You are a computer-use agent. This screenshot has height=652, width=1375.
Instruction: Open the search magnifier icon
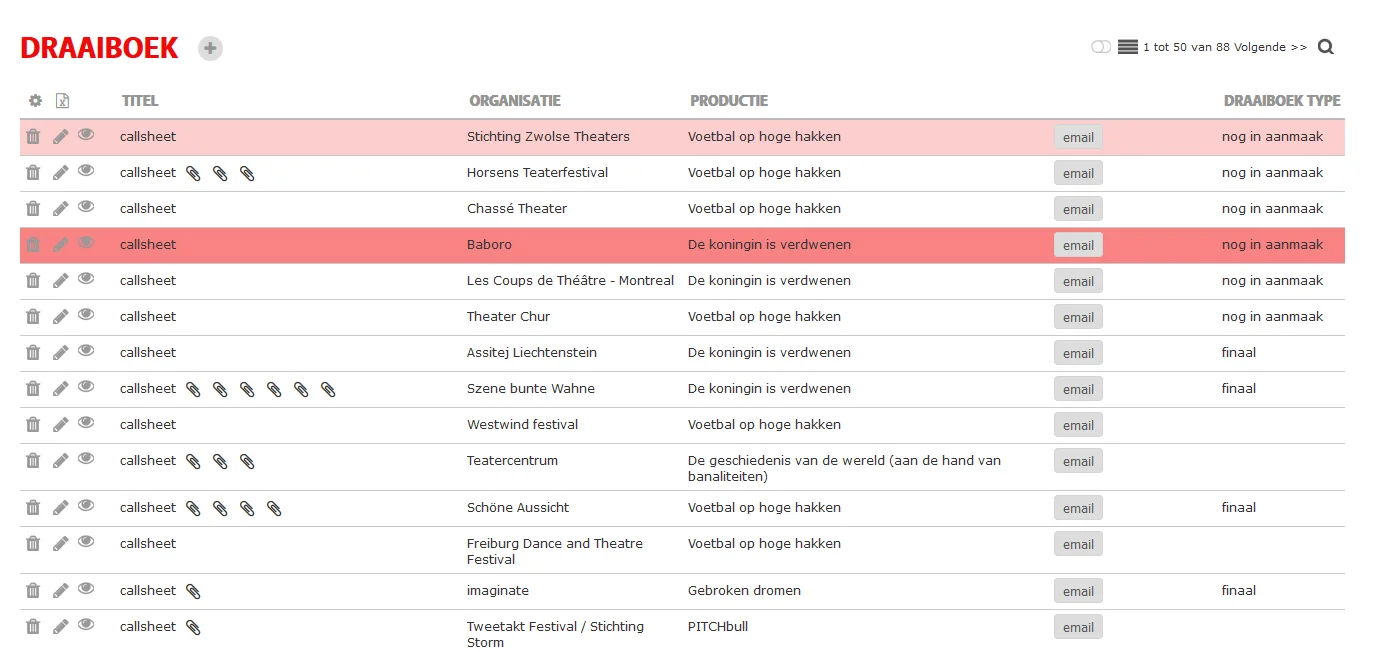pyautogui.click(x=1326, y=47)
